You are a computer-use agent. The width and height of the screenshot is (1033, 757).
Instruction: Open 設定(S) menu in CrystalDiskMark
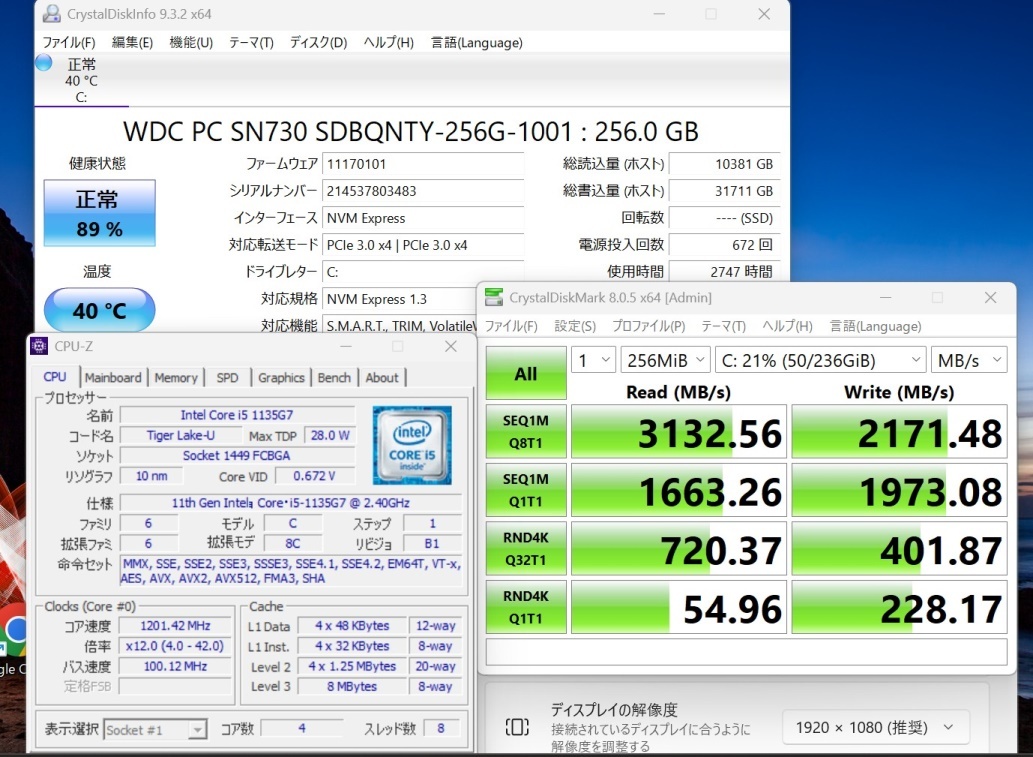[575, 326]
